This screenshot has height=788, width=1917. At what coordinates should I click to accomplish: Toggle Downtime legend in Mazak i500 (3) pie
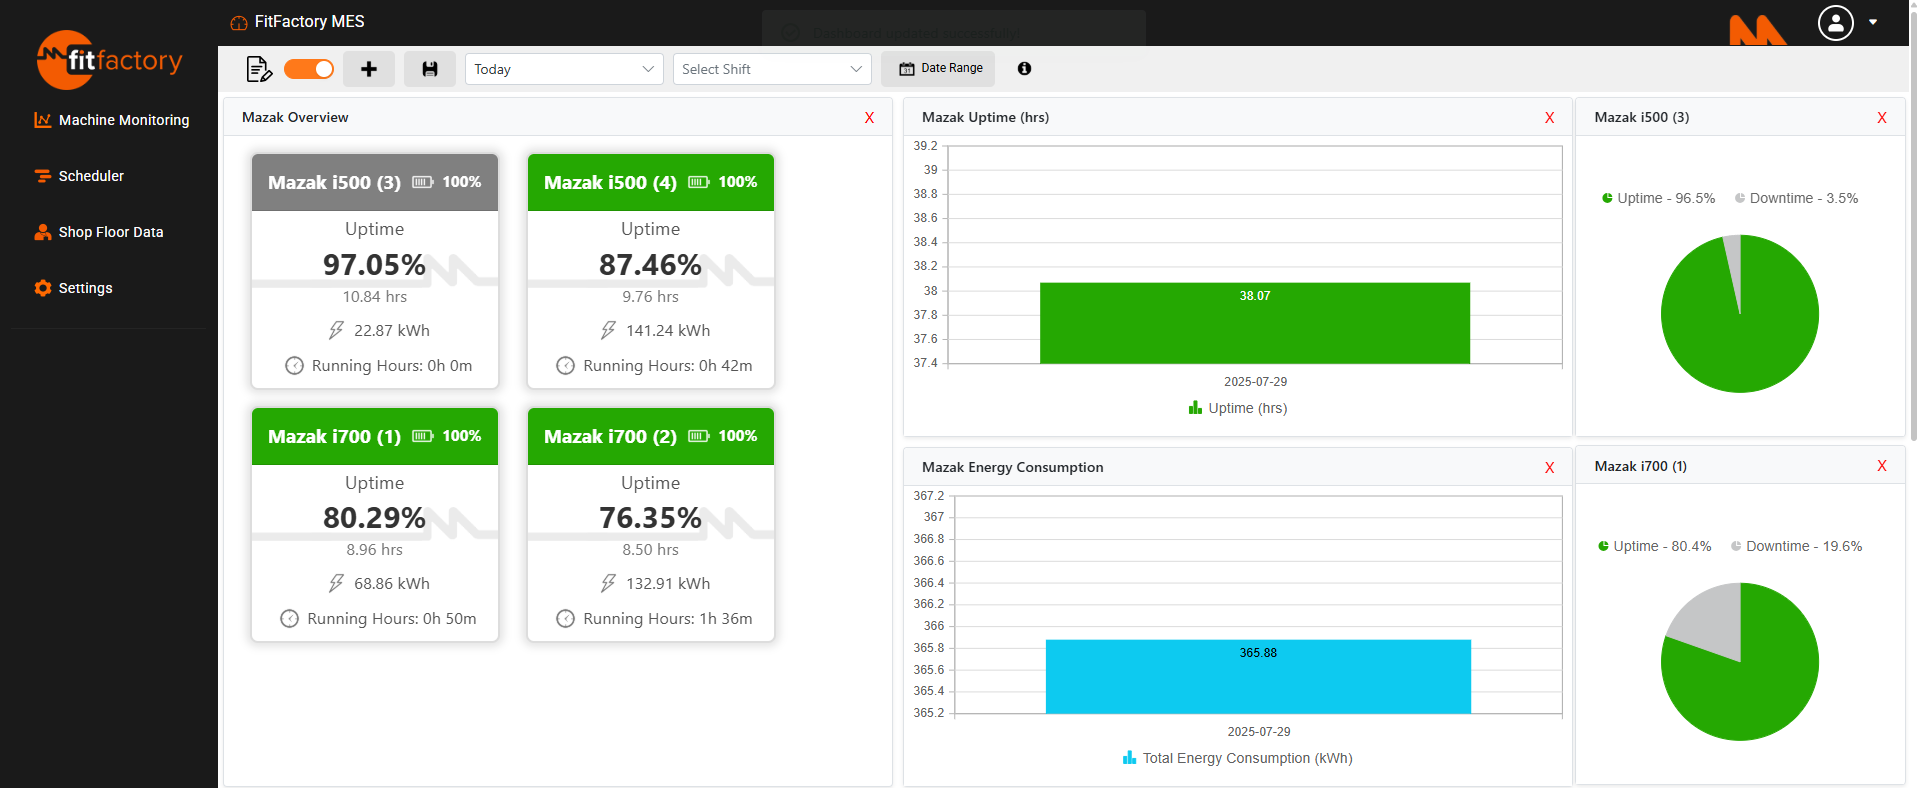pyautogui.click(x=1796, y=198)
